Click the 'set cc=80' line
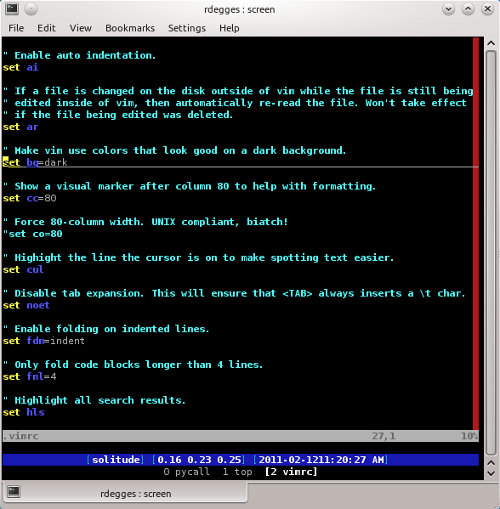 coord(30,198)
